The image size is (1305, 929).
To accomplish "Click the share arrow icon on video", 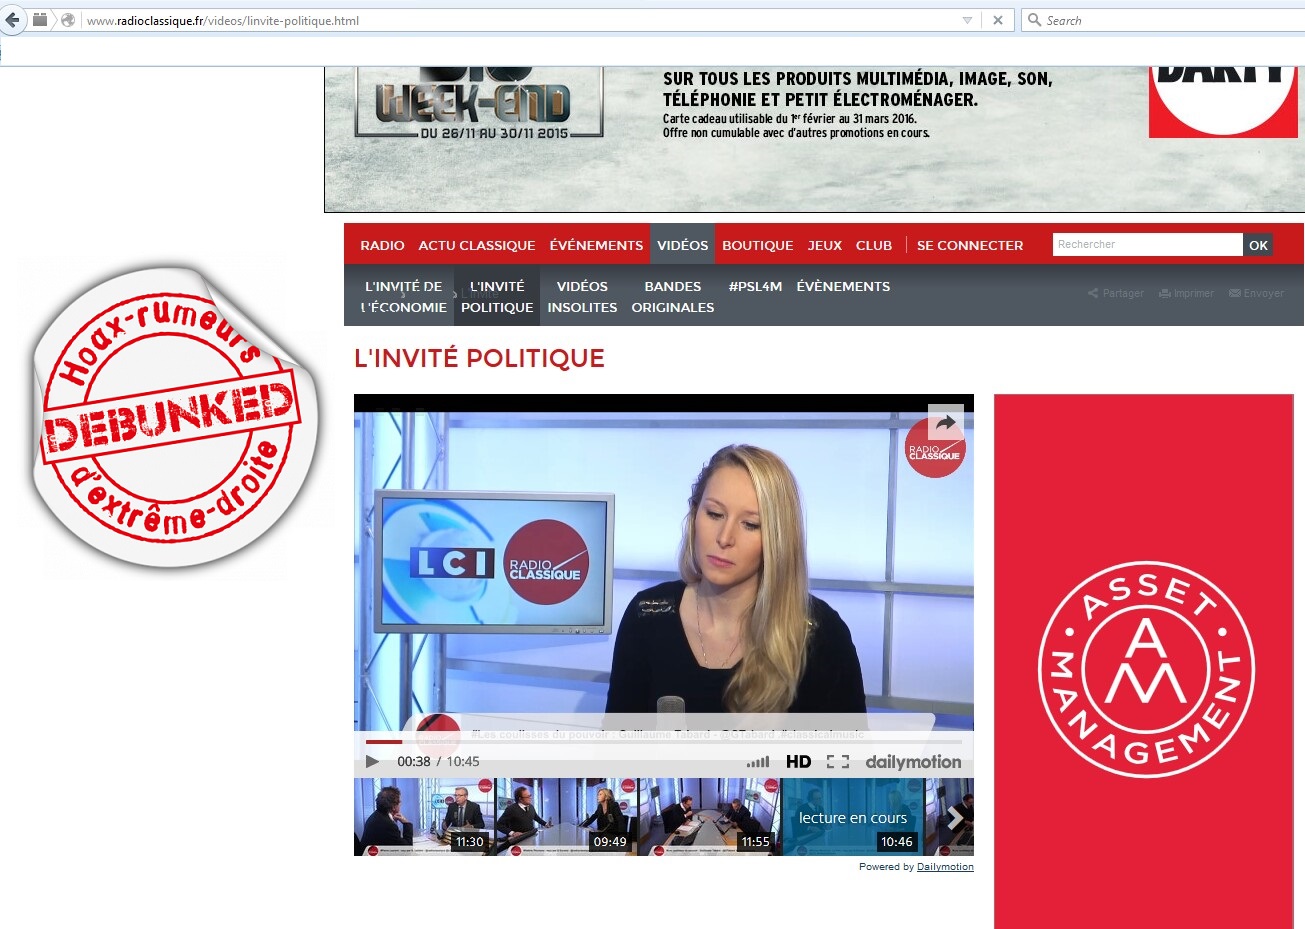I will pos(945,422).
